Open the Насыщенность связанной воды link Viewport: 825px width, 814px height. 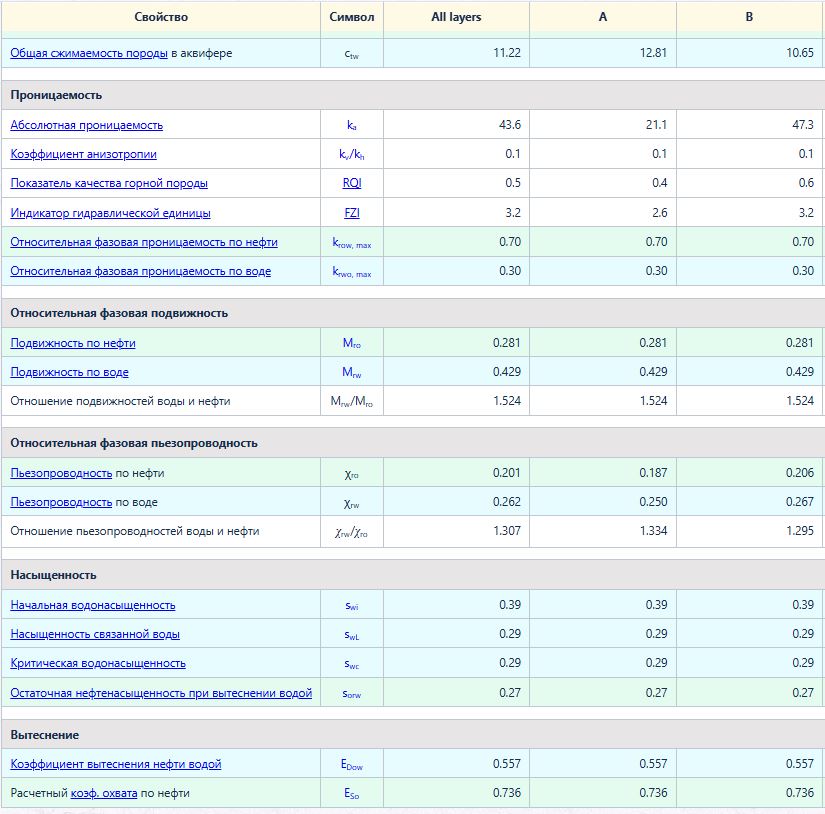coord(95,634)
